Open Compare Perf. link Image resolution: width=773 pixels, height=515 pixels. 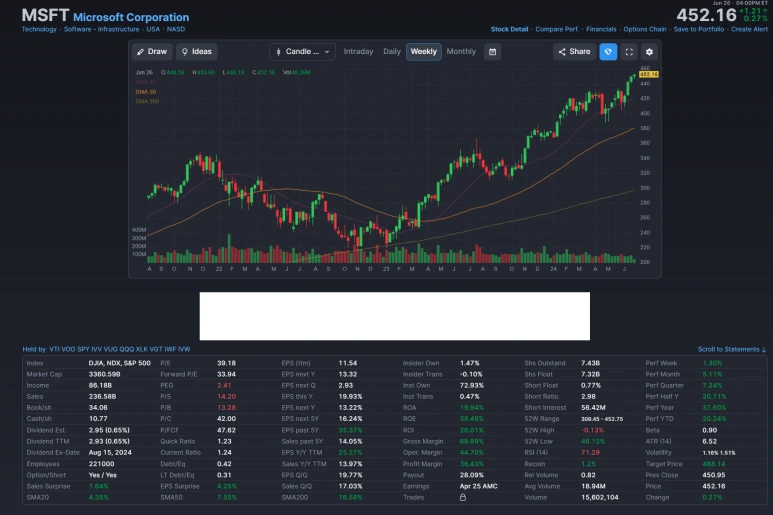pyautogui.click(x=557, y=29)
